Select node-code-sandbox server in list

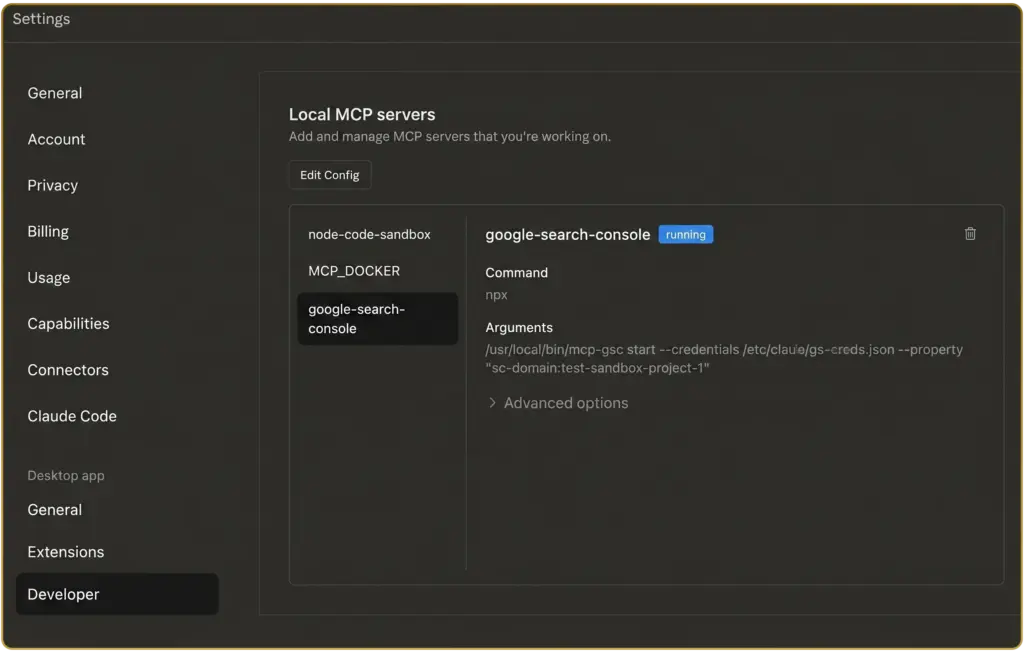(369, 234)
